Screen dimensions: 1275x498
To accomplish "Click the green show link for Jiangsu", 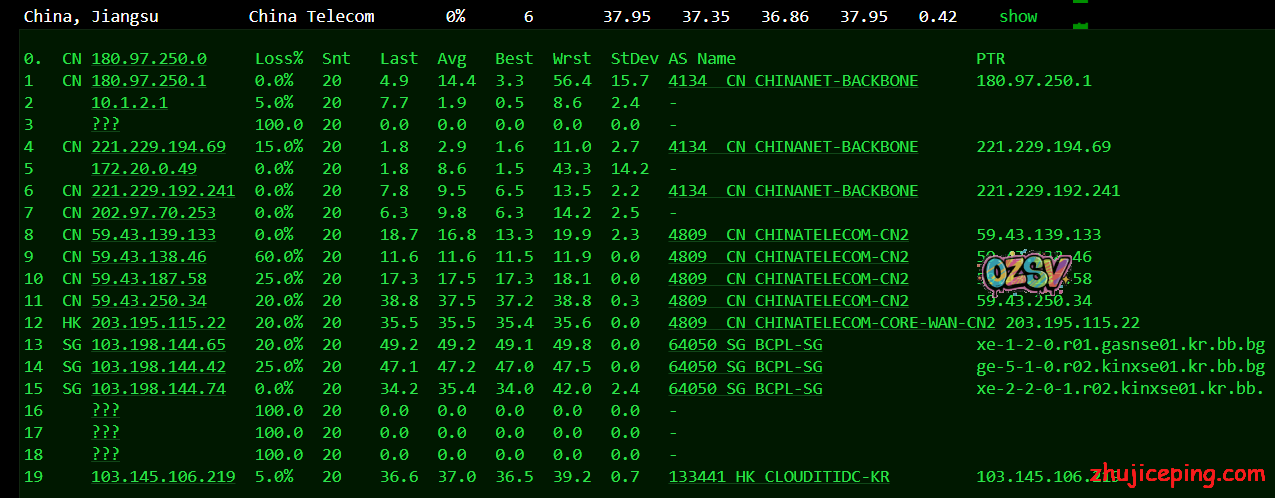I will (x=1018, y=16).
